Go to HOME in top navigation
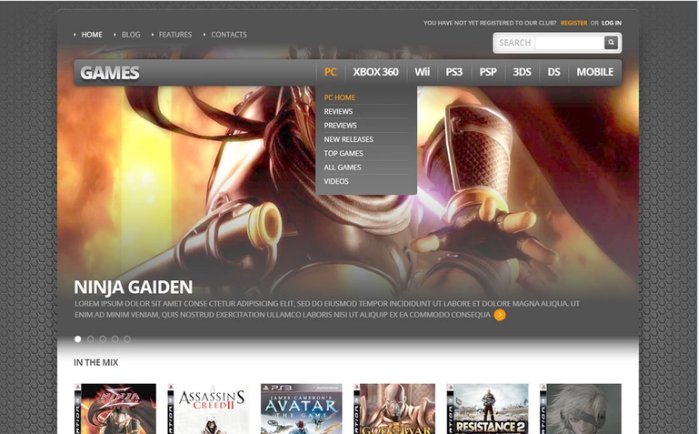 (92, 35)
